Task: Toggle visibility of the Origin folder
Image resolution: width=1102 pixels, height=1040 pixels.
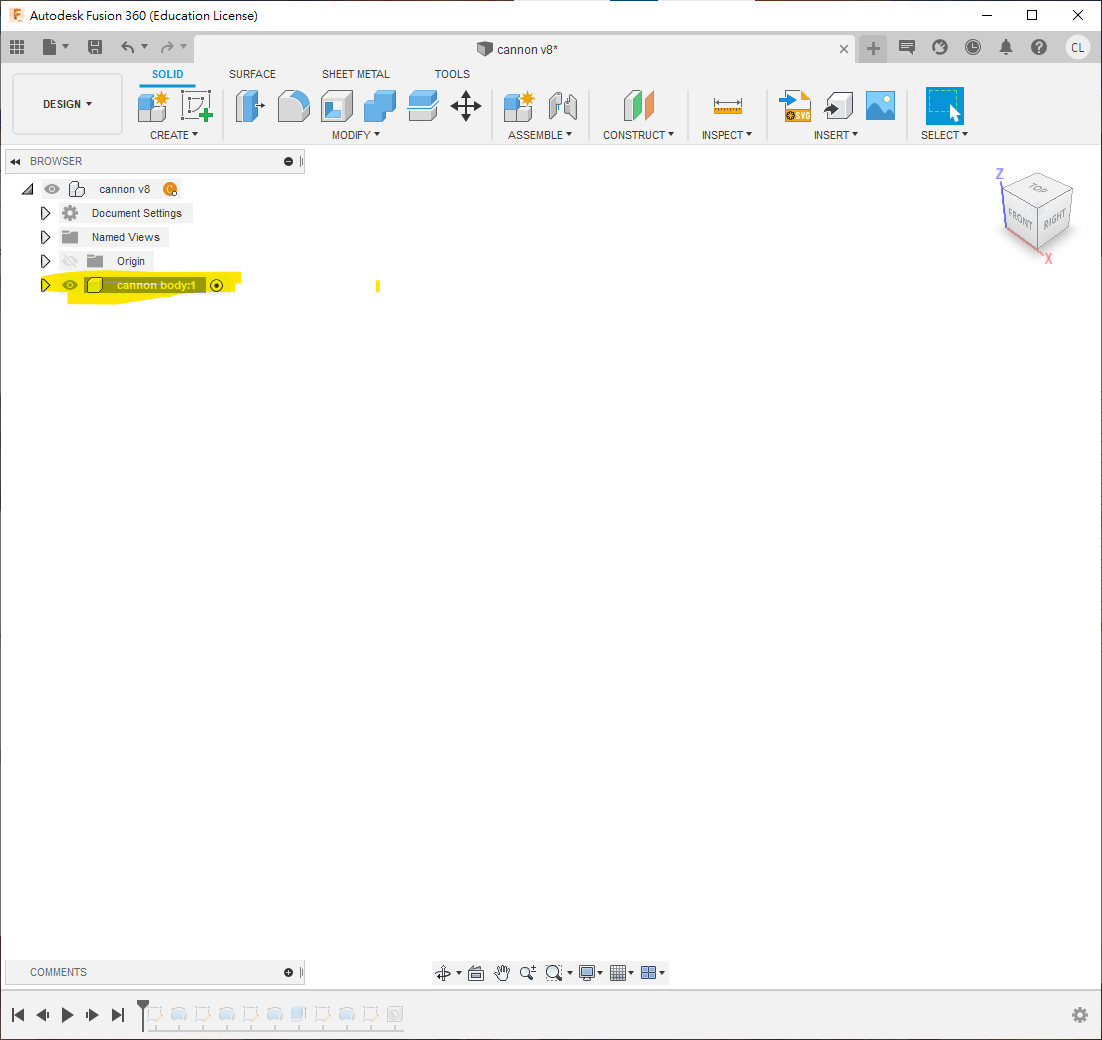Action: point(70,261)
